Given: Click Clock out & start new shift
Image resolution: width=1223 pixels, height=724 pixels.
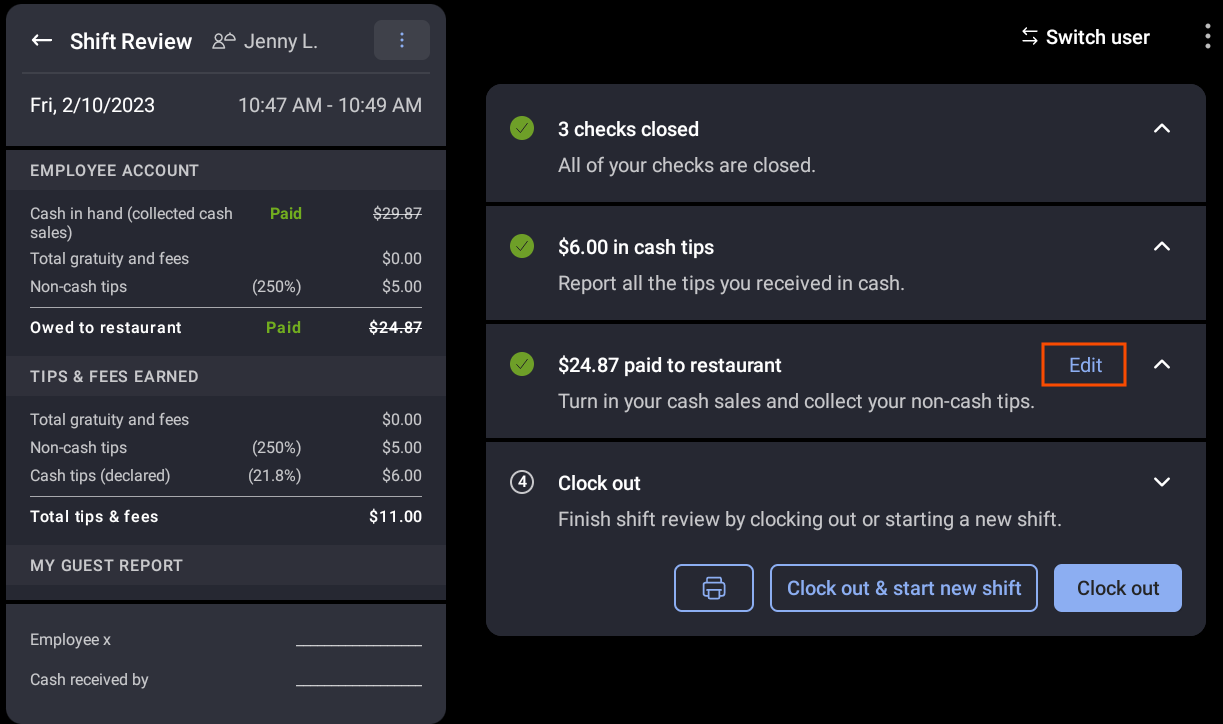Looking at the screenshot, I should click(903, 588).
